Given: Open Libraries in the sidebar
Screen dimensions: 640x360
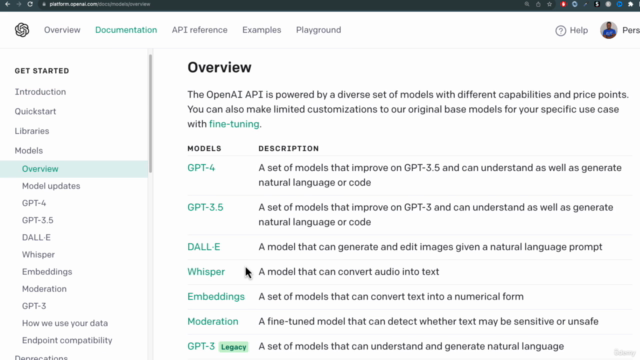Looking at the screenshot, I should [32, 131].
